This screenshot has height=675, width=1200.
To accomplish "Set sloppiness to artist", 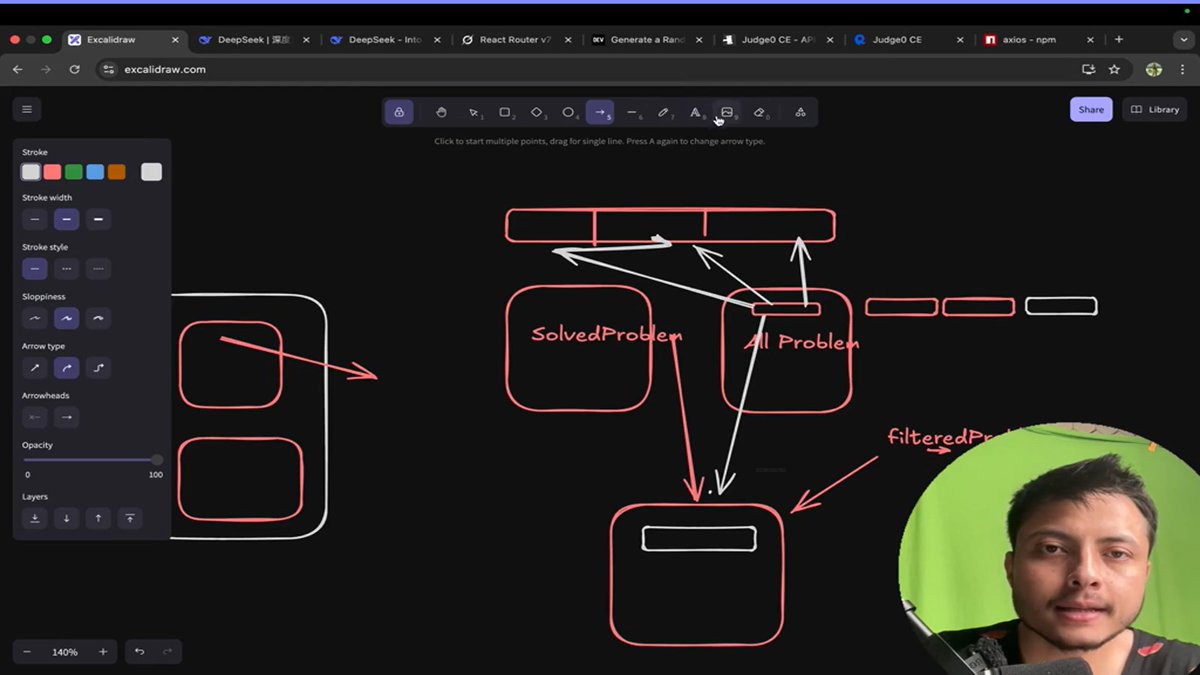I will (x=66, y=318).
